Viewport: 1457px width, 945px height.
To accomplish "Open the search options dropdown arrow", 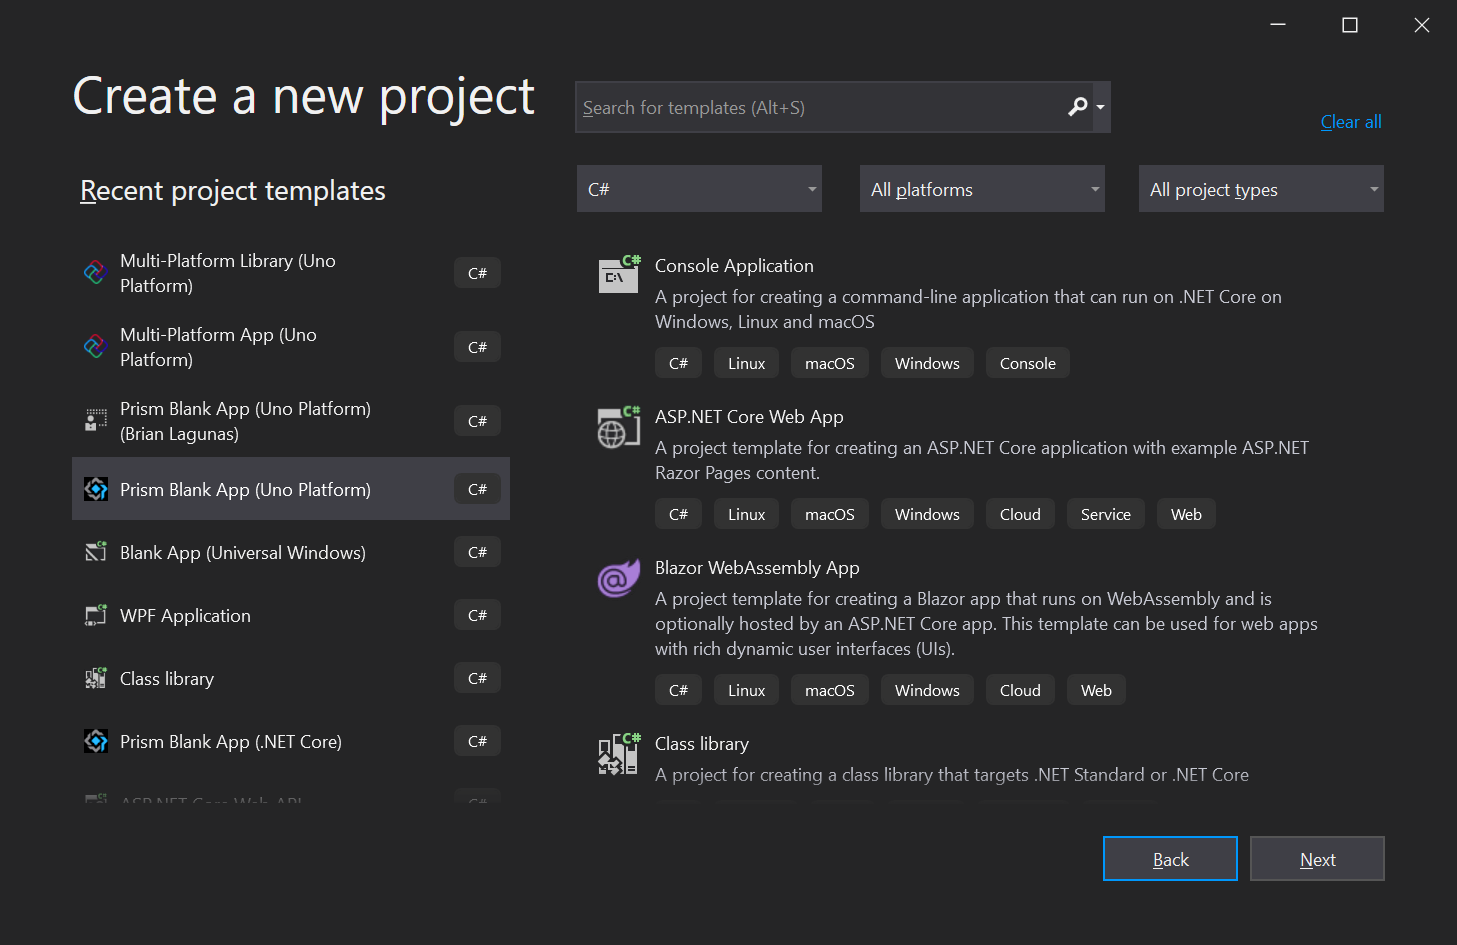I will [x=1101, y=107].
